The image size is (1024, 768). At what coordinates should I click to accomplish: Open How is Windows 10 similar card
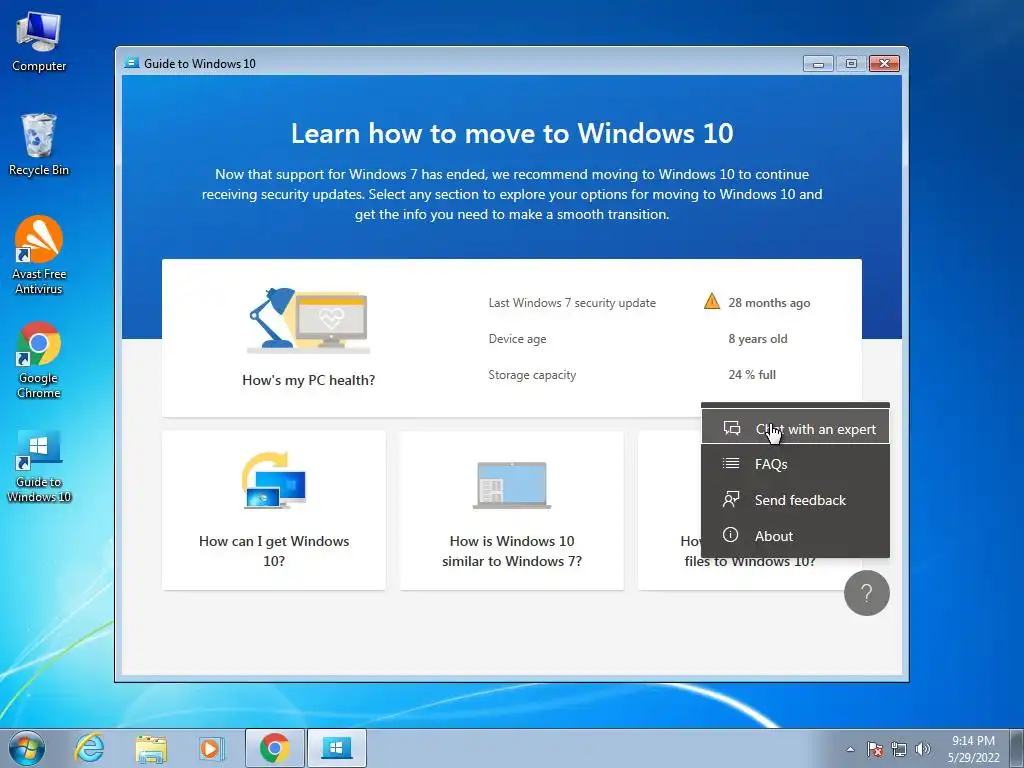click(x=511, y=510)
